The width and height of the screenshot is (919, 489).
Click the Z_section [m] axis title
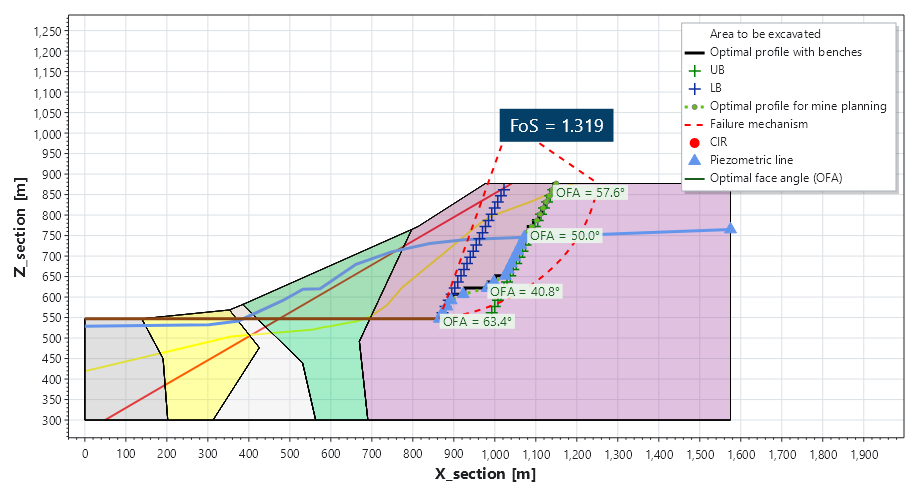[21, 227]
